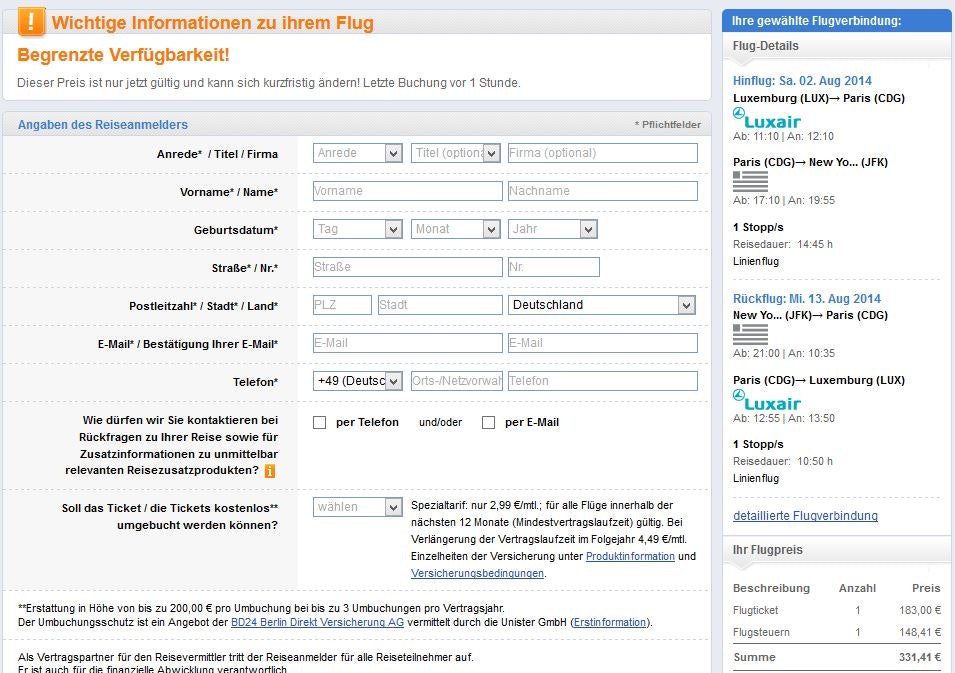The image size is (955, 673).
Task: Click into the Vorname input field
Action: [407, 191]
